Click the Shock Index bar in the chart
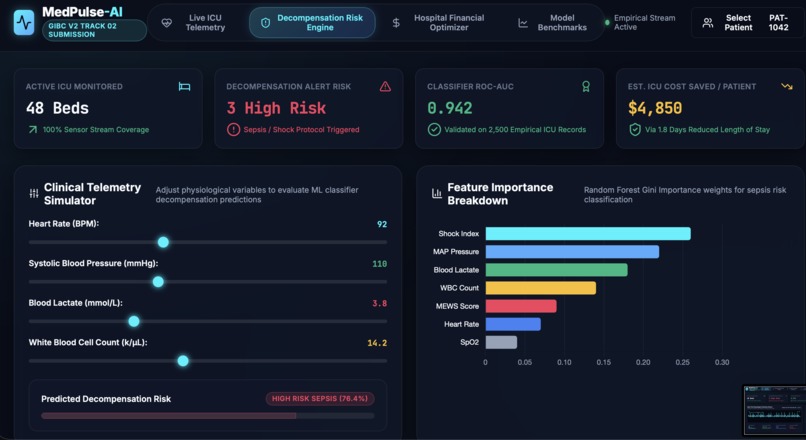This screenshot has height=440, width=806. click(588, 234)
